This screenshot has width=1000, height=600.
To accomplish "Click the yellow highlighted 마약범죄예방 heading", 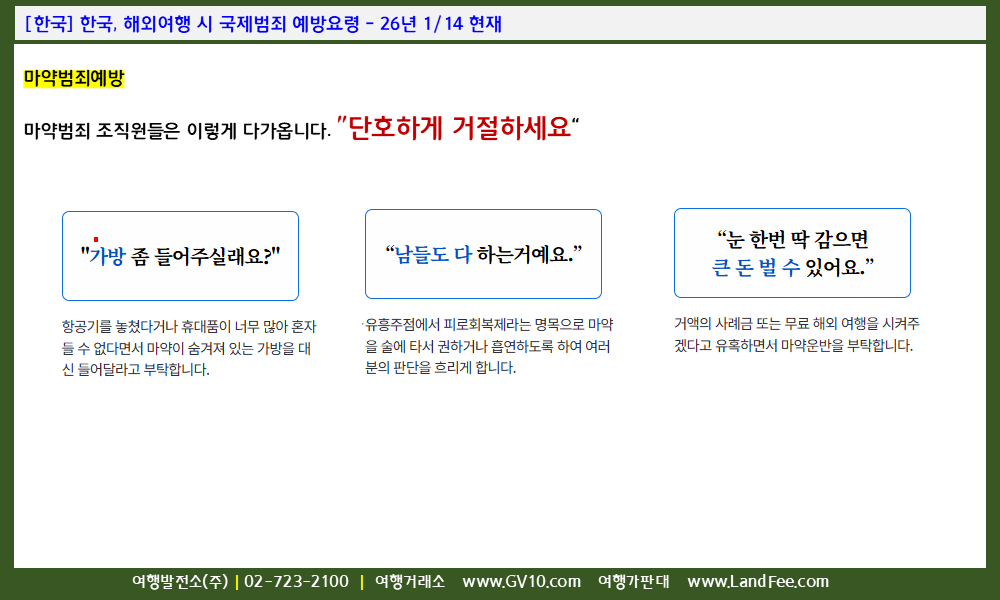I will point(73,78).
